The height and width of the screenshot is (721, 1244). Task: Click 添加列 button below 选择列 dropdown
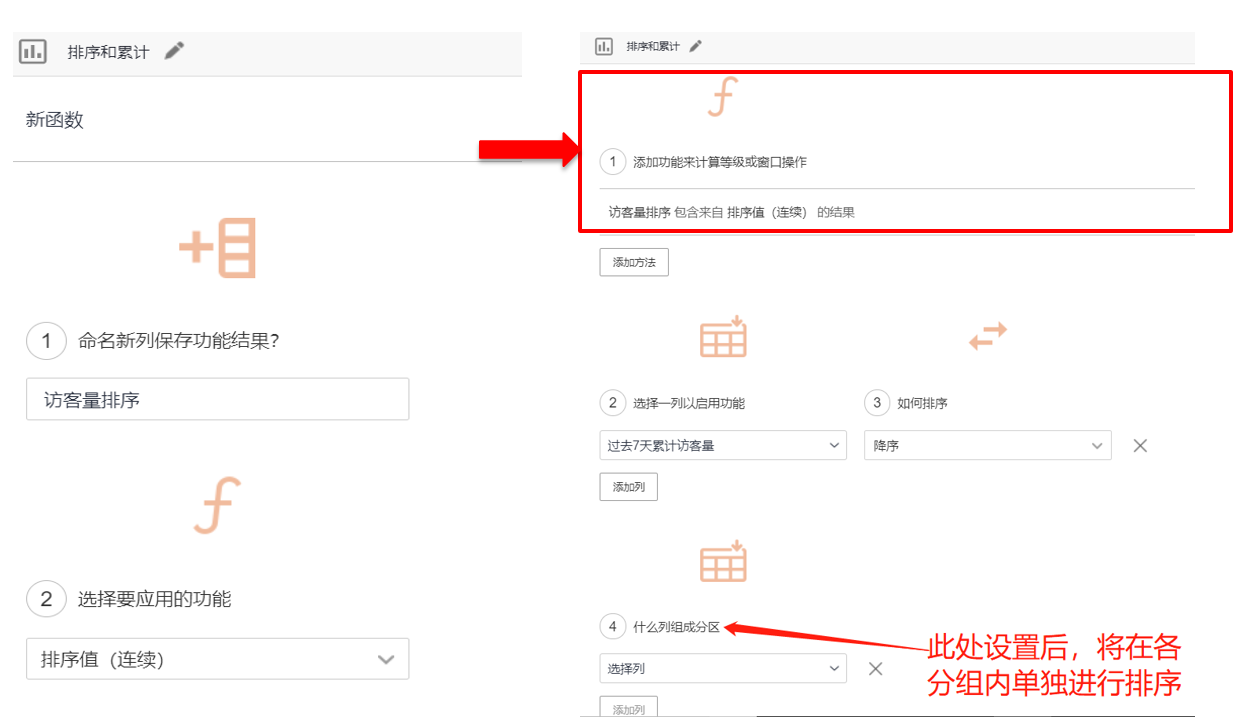[629, 708]
